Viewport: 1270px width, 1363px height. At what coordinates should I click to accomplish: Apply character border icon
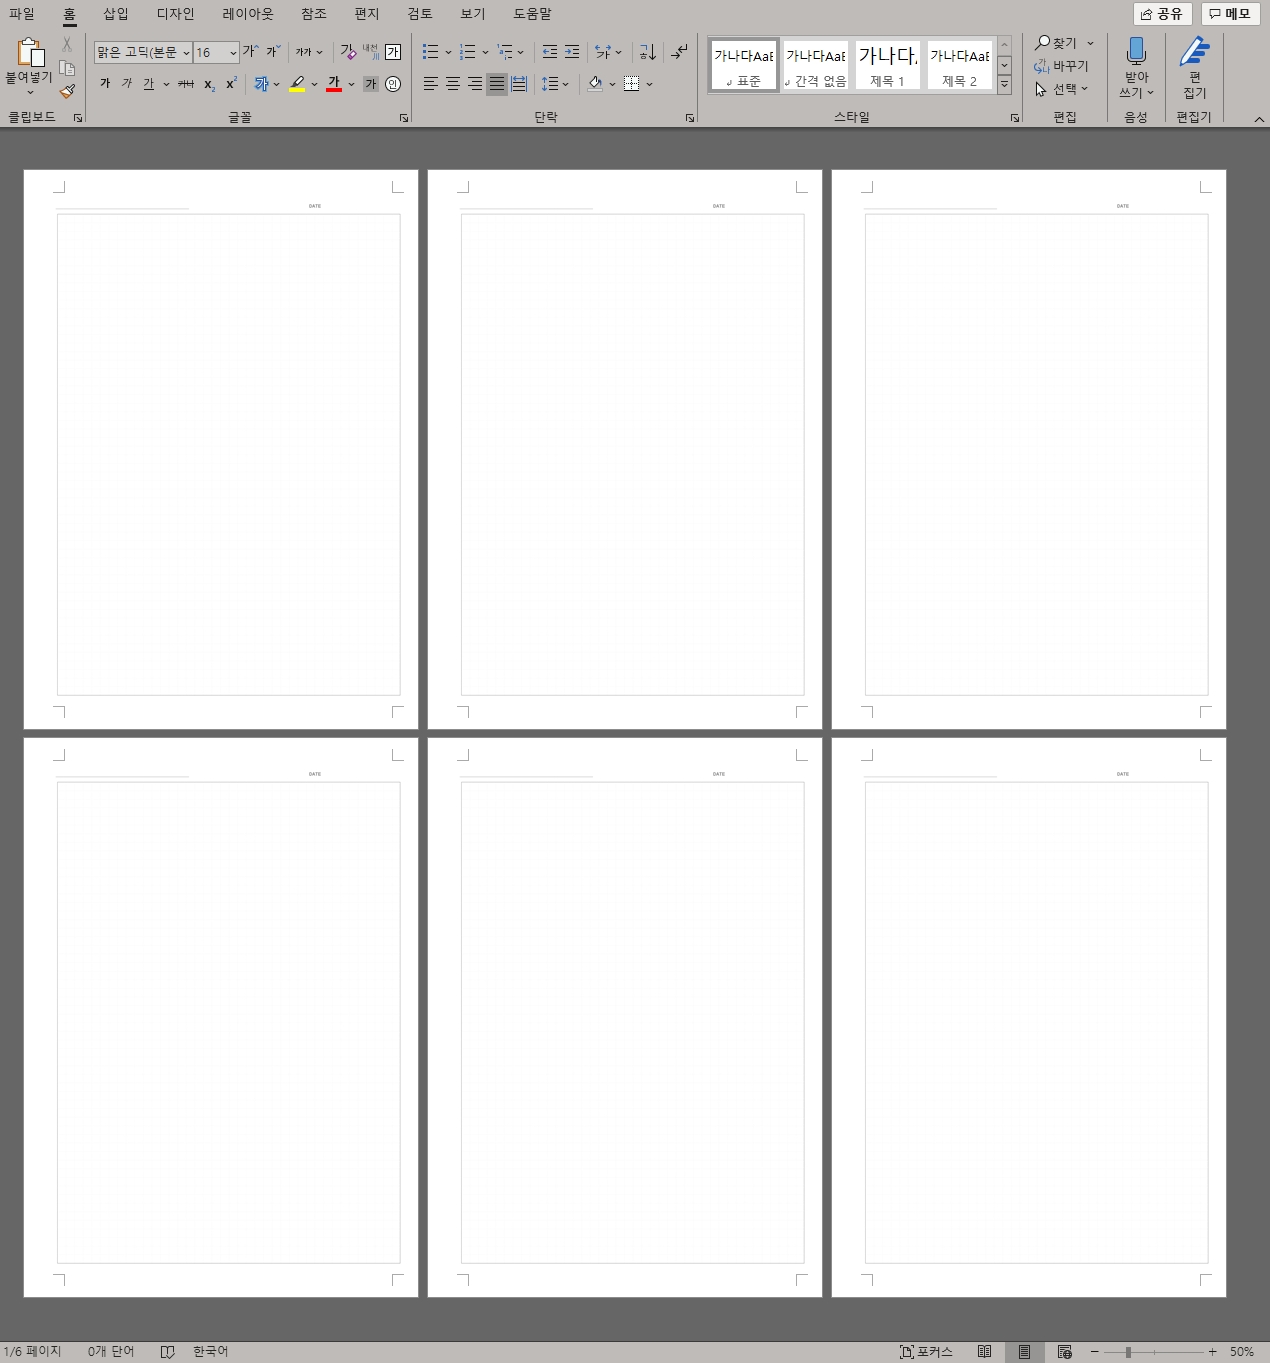[393, 52]
